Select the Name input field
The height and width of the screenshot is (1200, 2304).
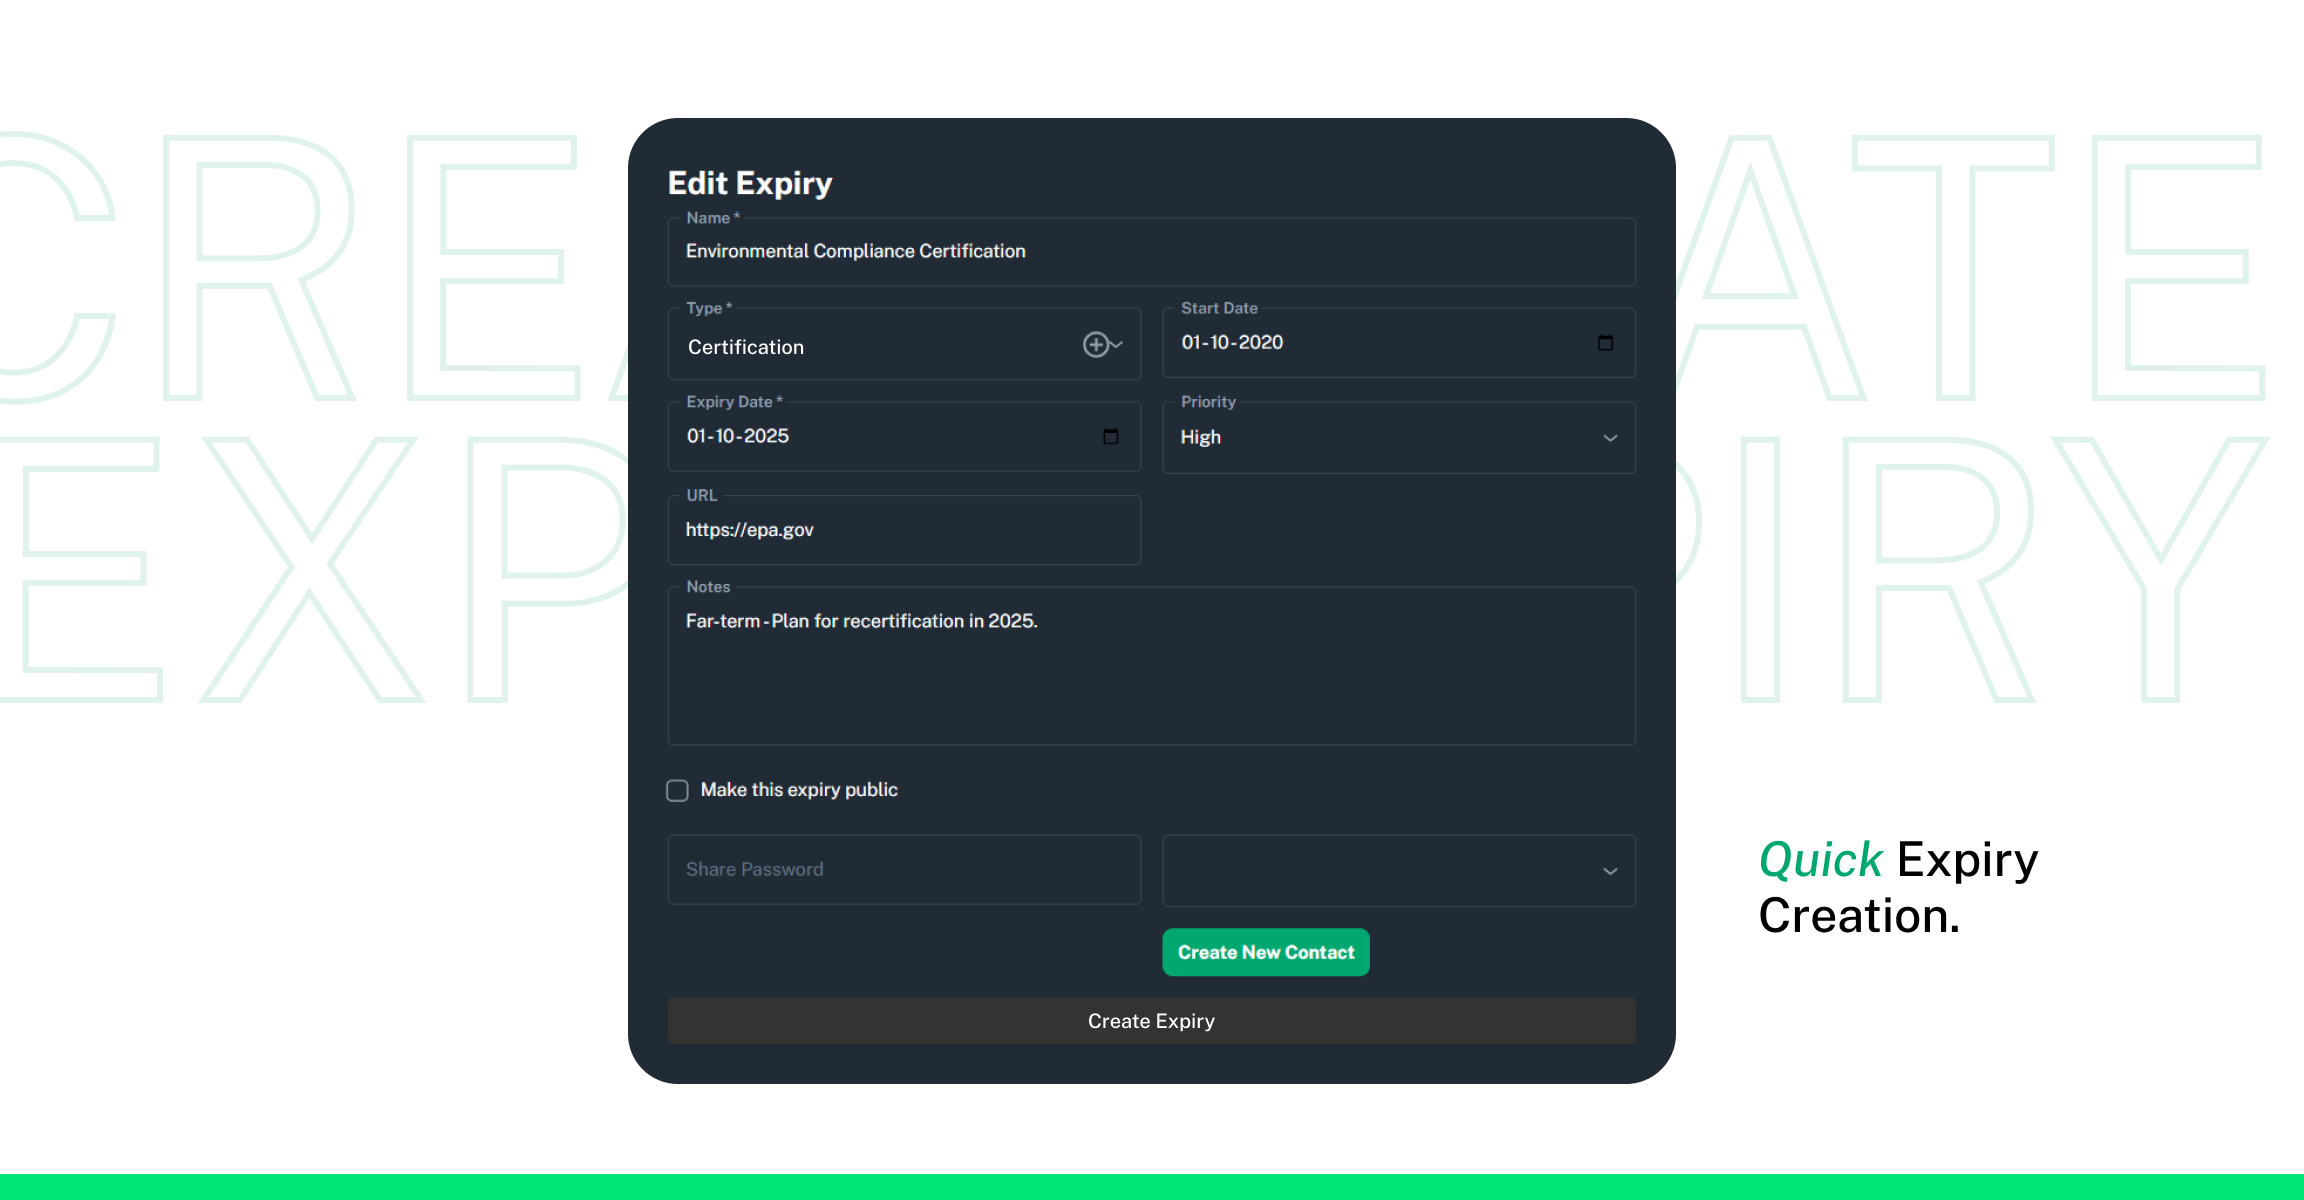[1152, 251]
